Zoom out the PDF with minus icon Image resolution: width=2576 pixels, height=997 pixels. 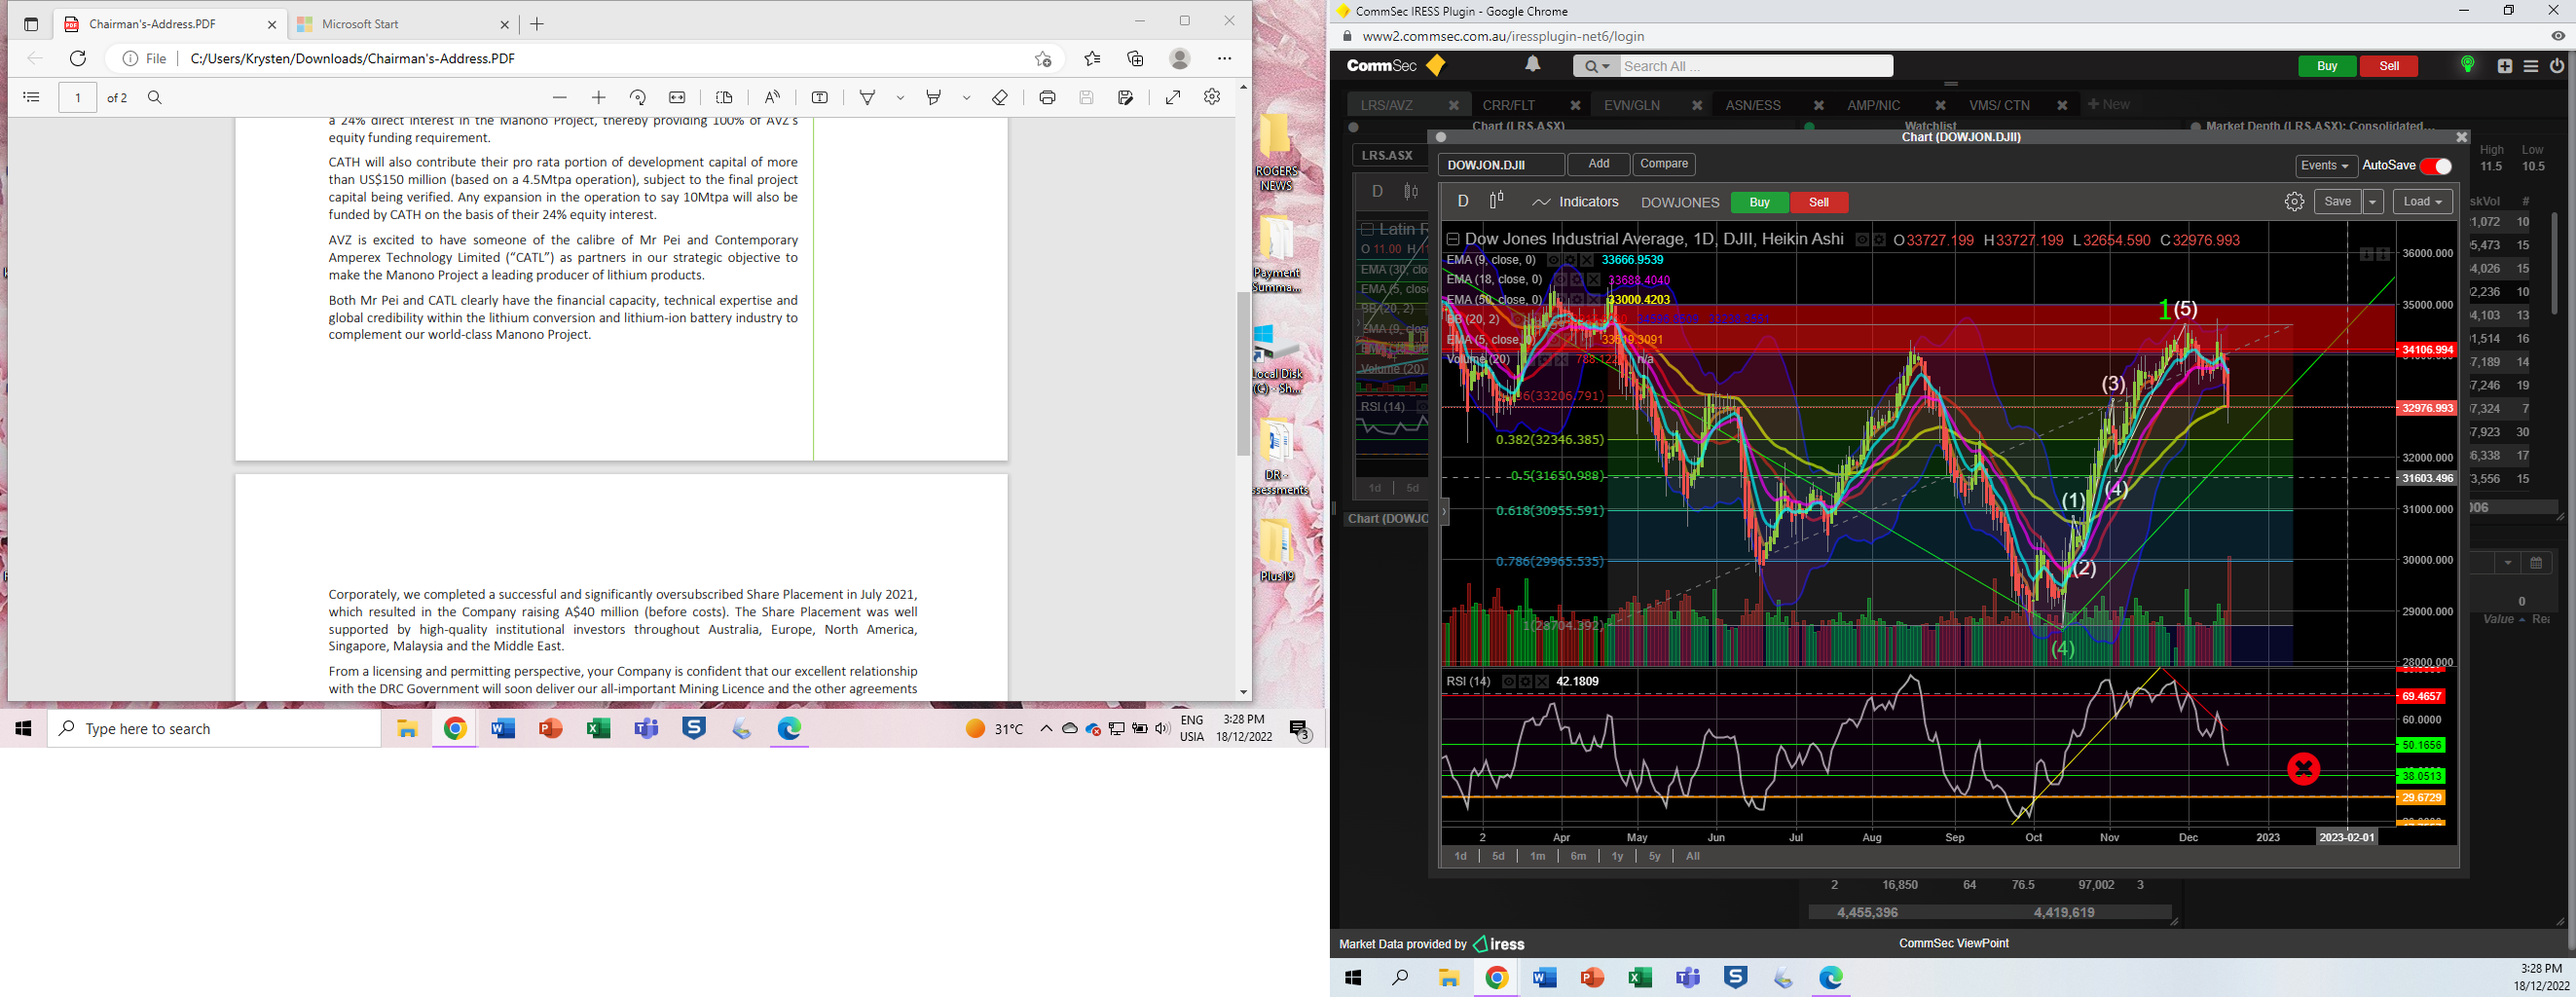560,97
